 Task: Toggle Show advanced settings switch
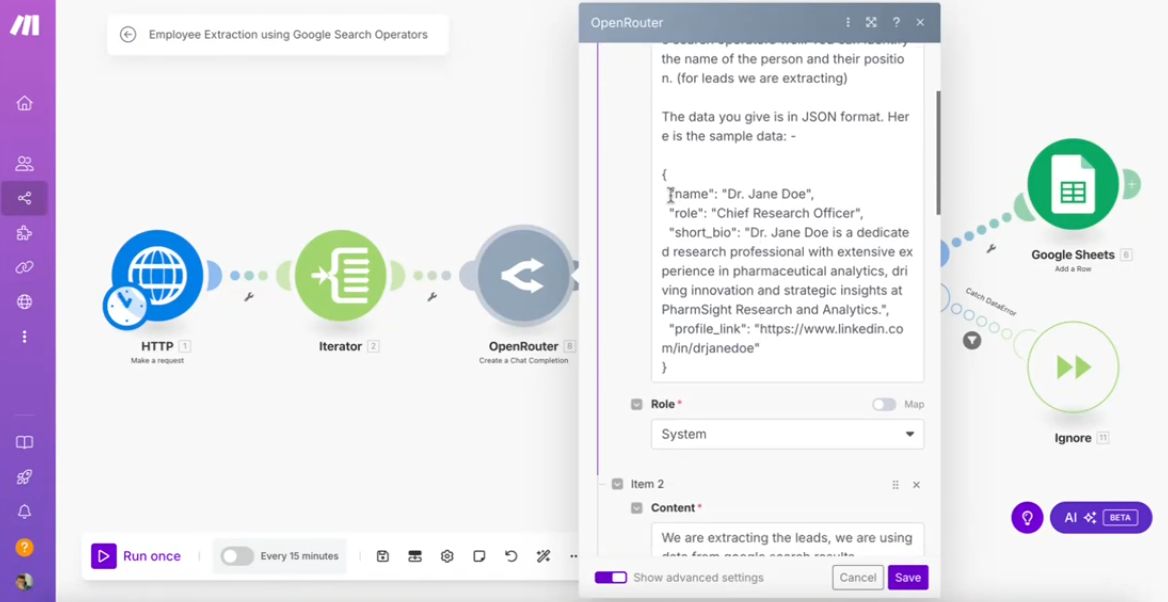(610, 577)
